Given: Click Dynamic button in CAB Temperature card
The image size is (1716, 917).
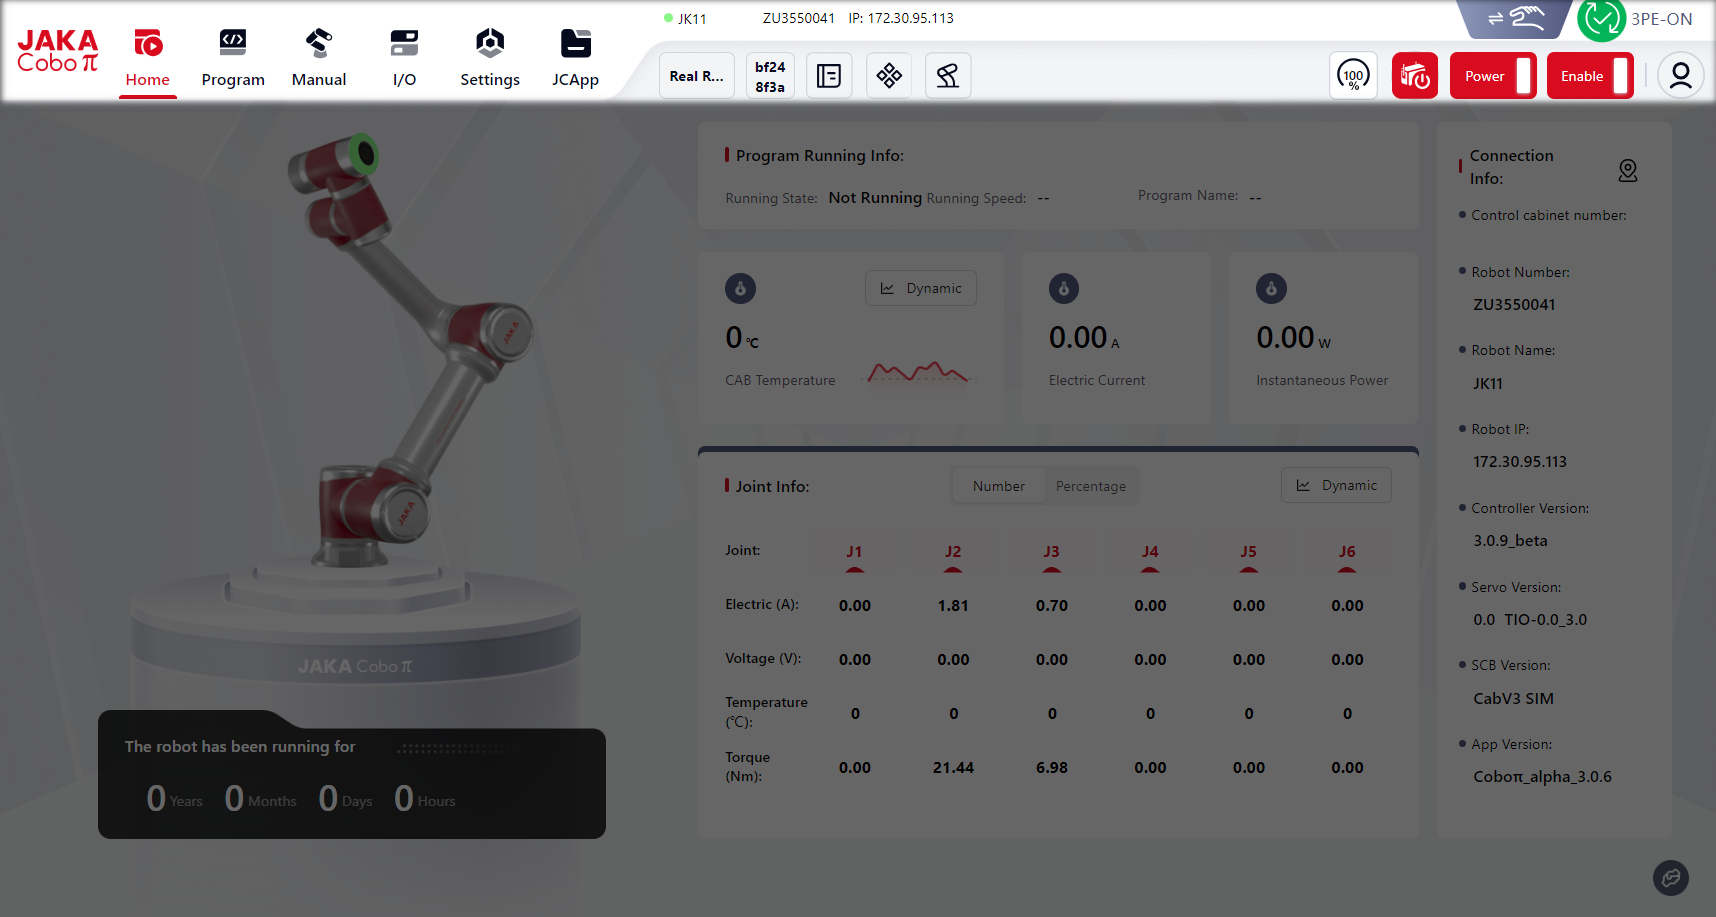Looking at the screenshot, I should pyautogui.click(x=920, y=288).
